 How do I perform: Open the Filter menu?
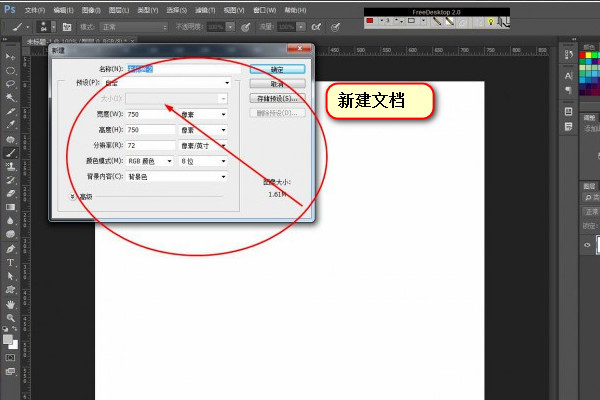point(205,10)
